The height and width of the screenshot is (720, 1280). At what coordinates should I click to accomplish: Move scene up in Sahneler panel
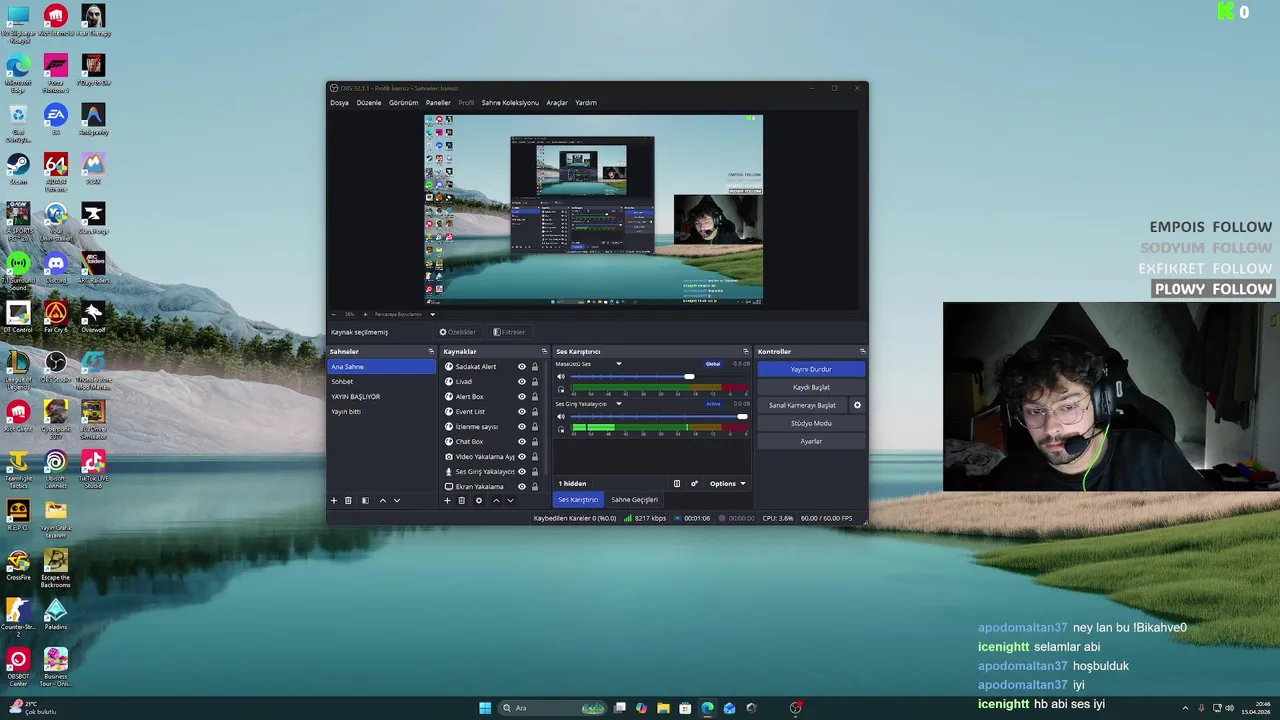click(382, 500)
